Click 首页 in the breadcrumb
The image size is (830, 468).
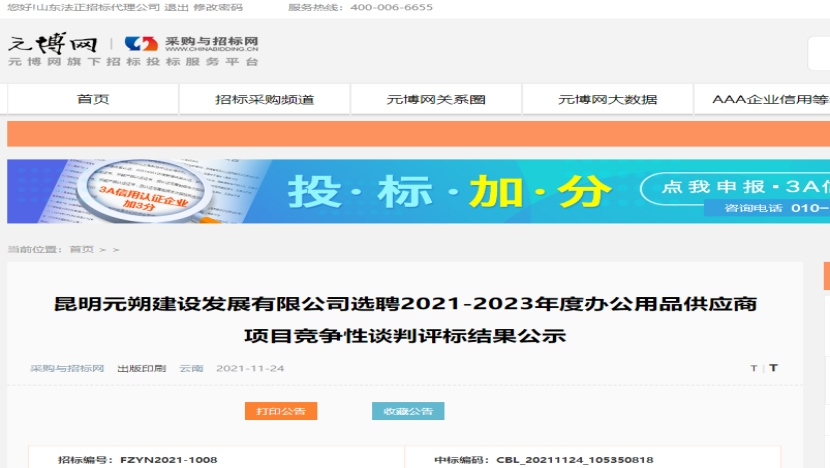coord(81,249)
